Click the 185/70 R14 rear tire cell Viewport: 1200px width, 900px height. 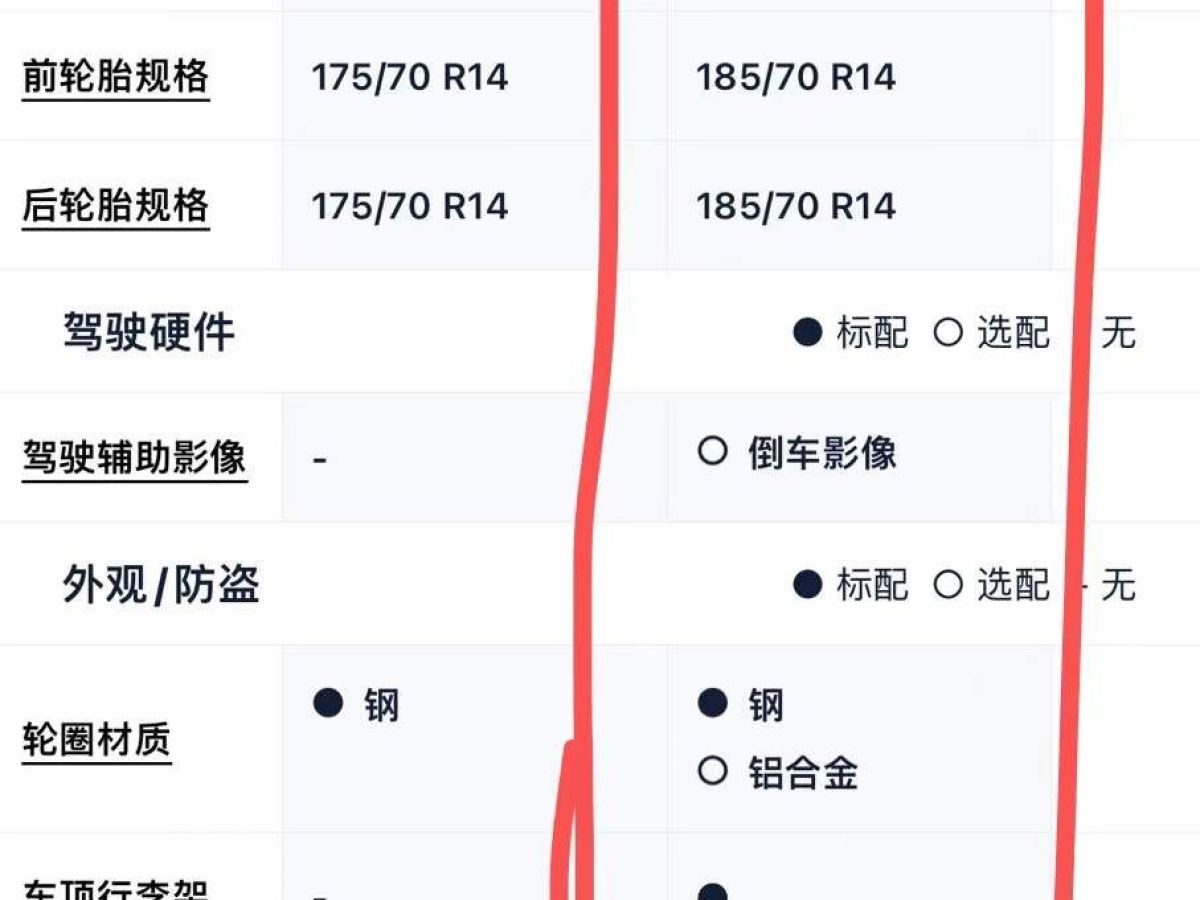point(796,206)
